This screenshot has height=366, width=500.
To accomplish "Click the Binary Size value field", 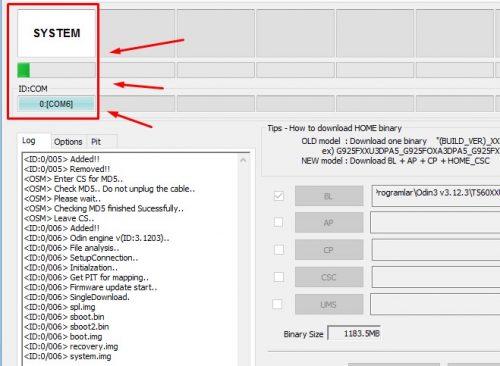I will pyautogui.click(x=354, y=333).
